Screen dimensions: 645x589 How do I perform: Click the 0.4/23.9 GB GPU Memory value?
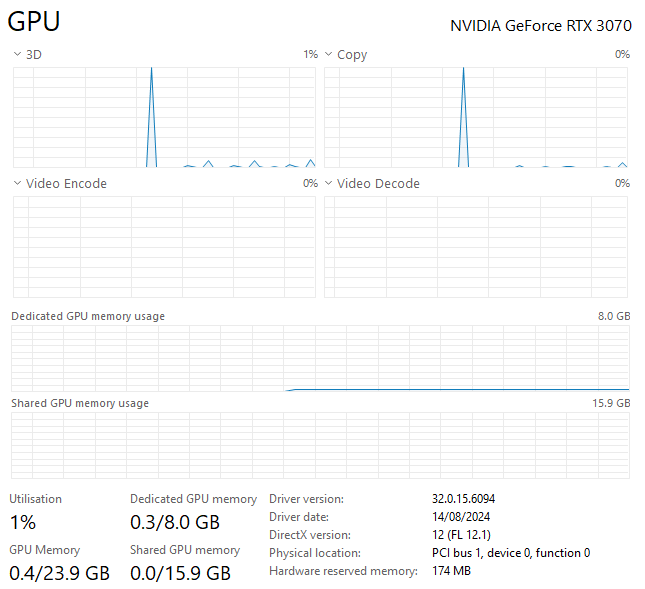(x=59, y=573)
